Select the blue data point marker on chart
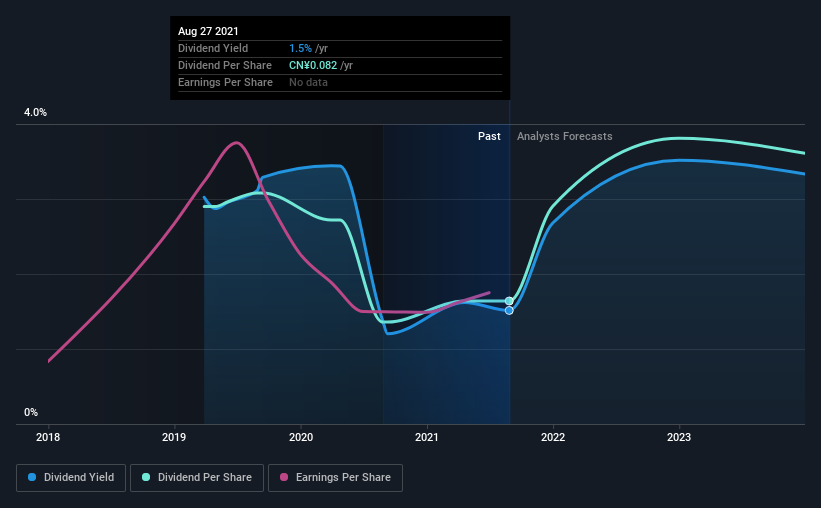Viewport: 821px width, 508px height. [x=509, y=311]
